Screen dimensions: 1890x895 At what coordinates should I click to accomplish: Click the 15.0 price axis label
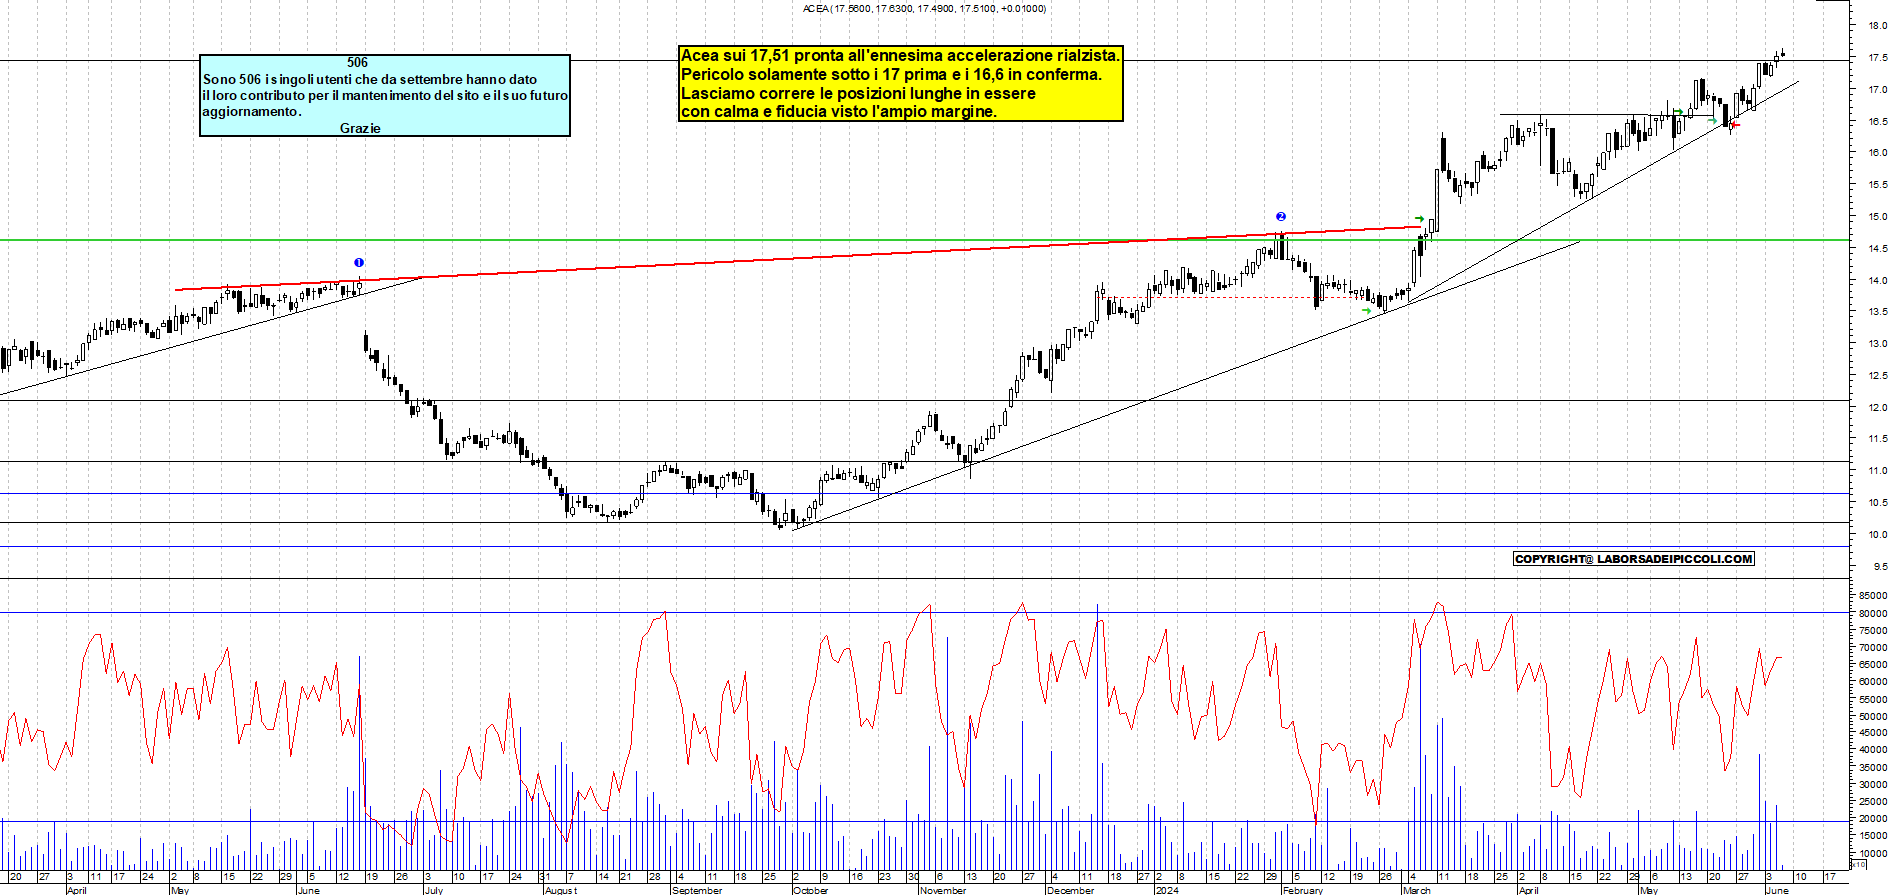point(1877,217)
